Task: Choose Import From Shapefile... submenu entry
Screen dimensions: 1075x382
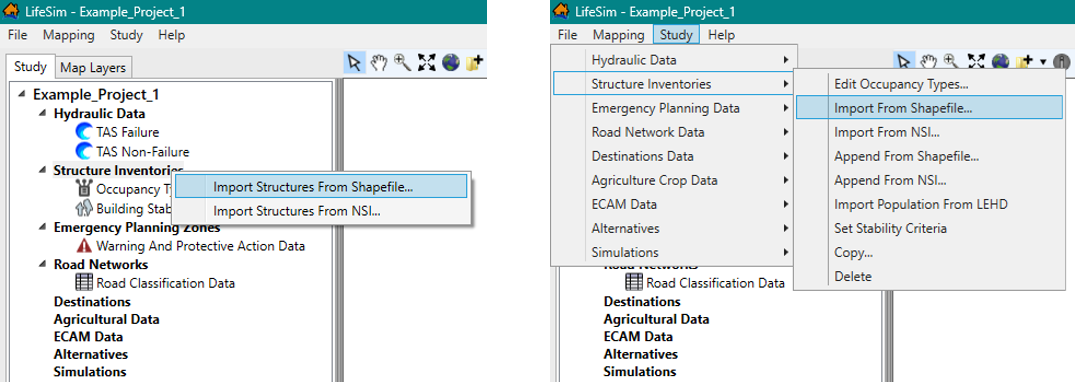Action: tap(929, 108)
